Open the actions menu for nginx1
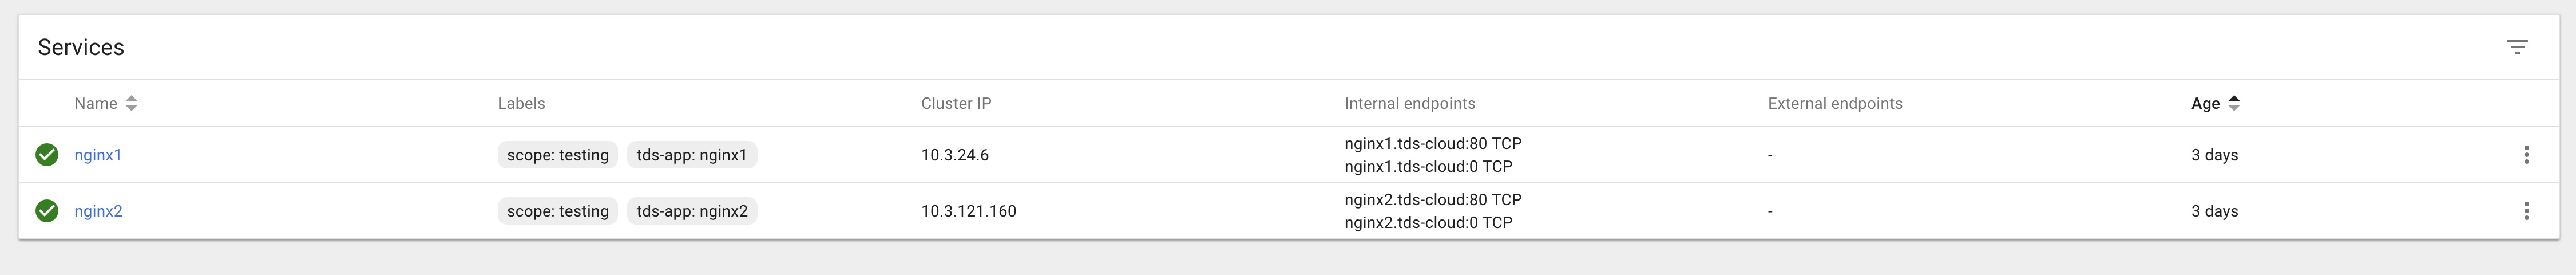 point(2526,155)
